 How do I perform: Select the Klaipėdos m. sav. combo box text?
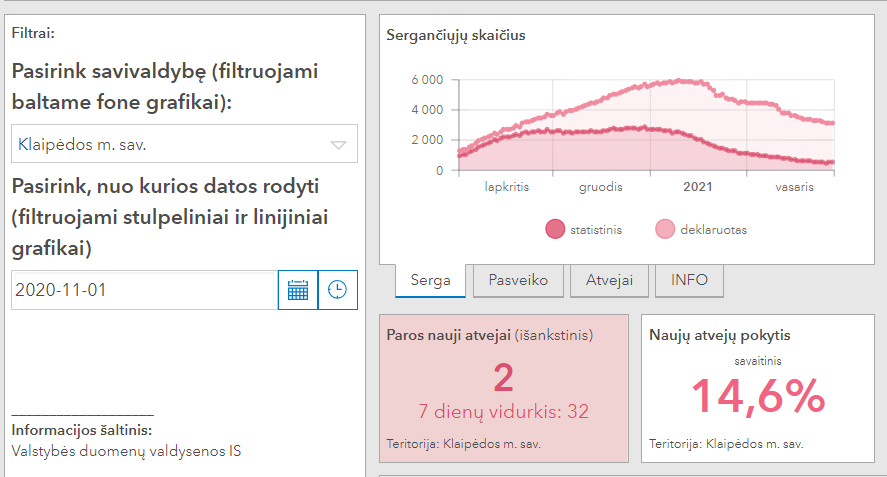(83, 145)
